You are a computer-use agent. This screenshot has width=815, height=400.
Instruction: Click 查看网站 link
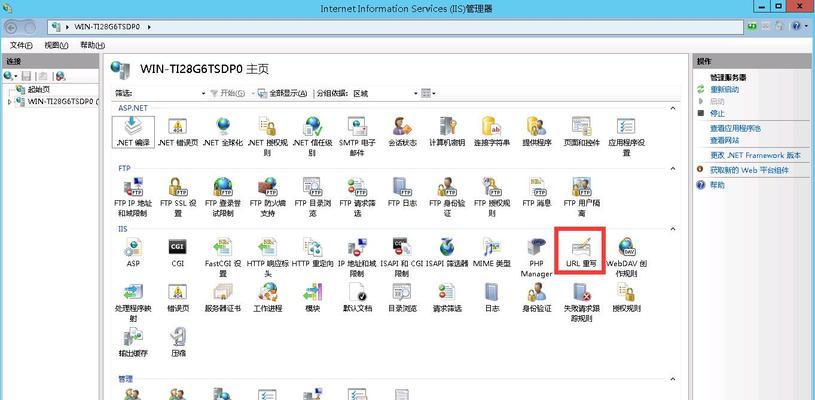coord(725,140)
